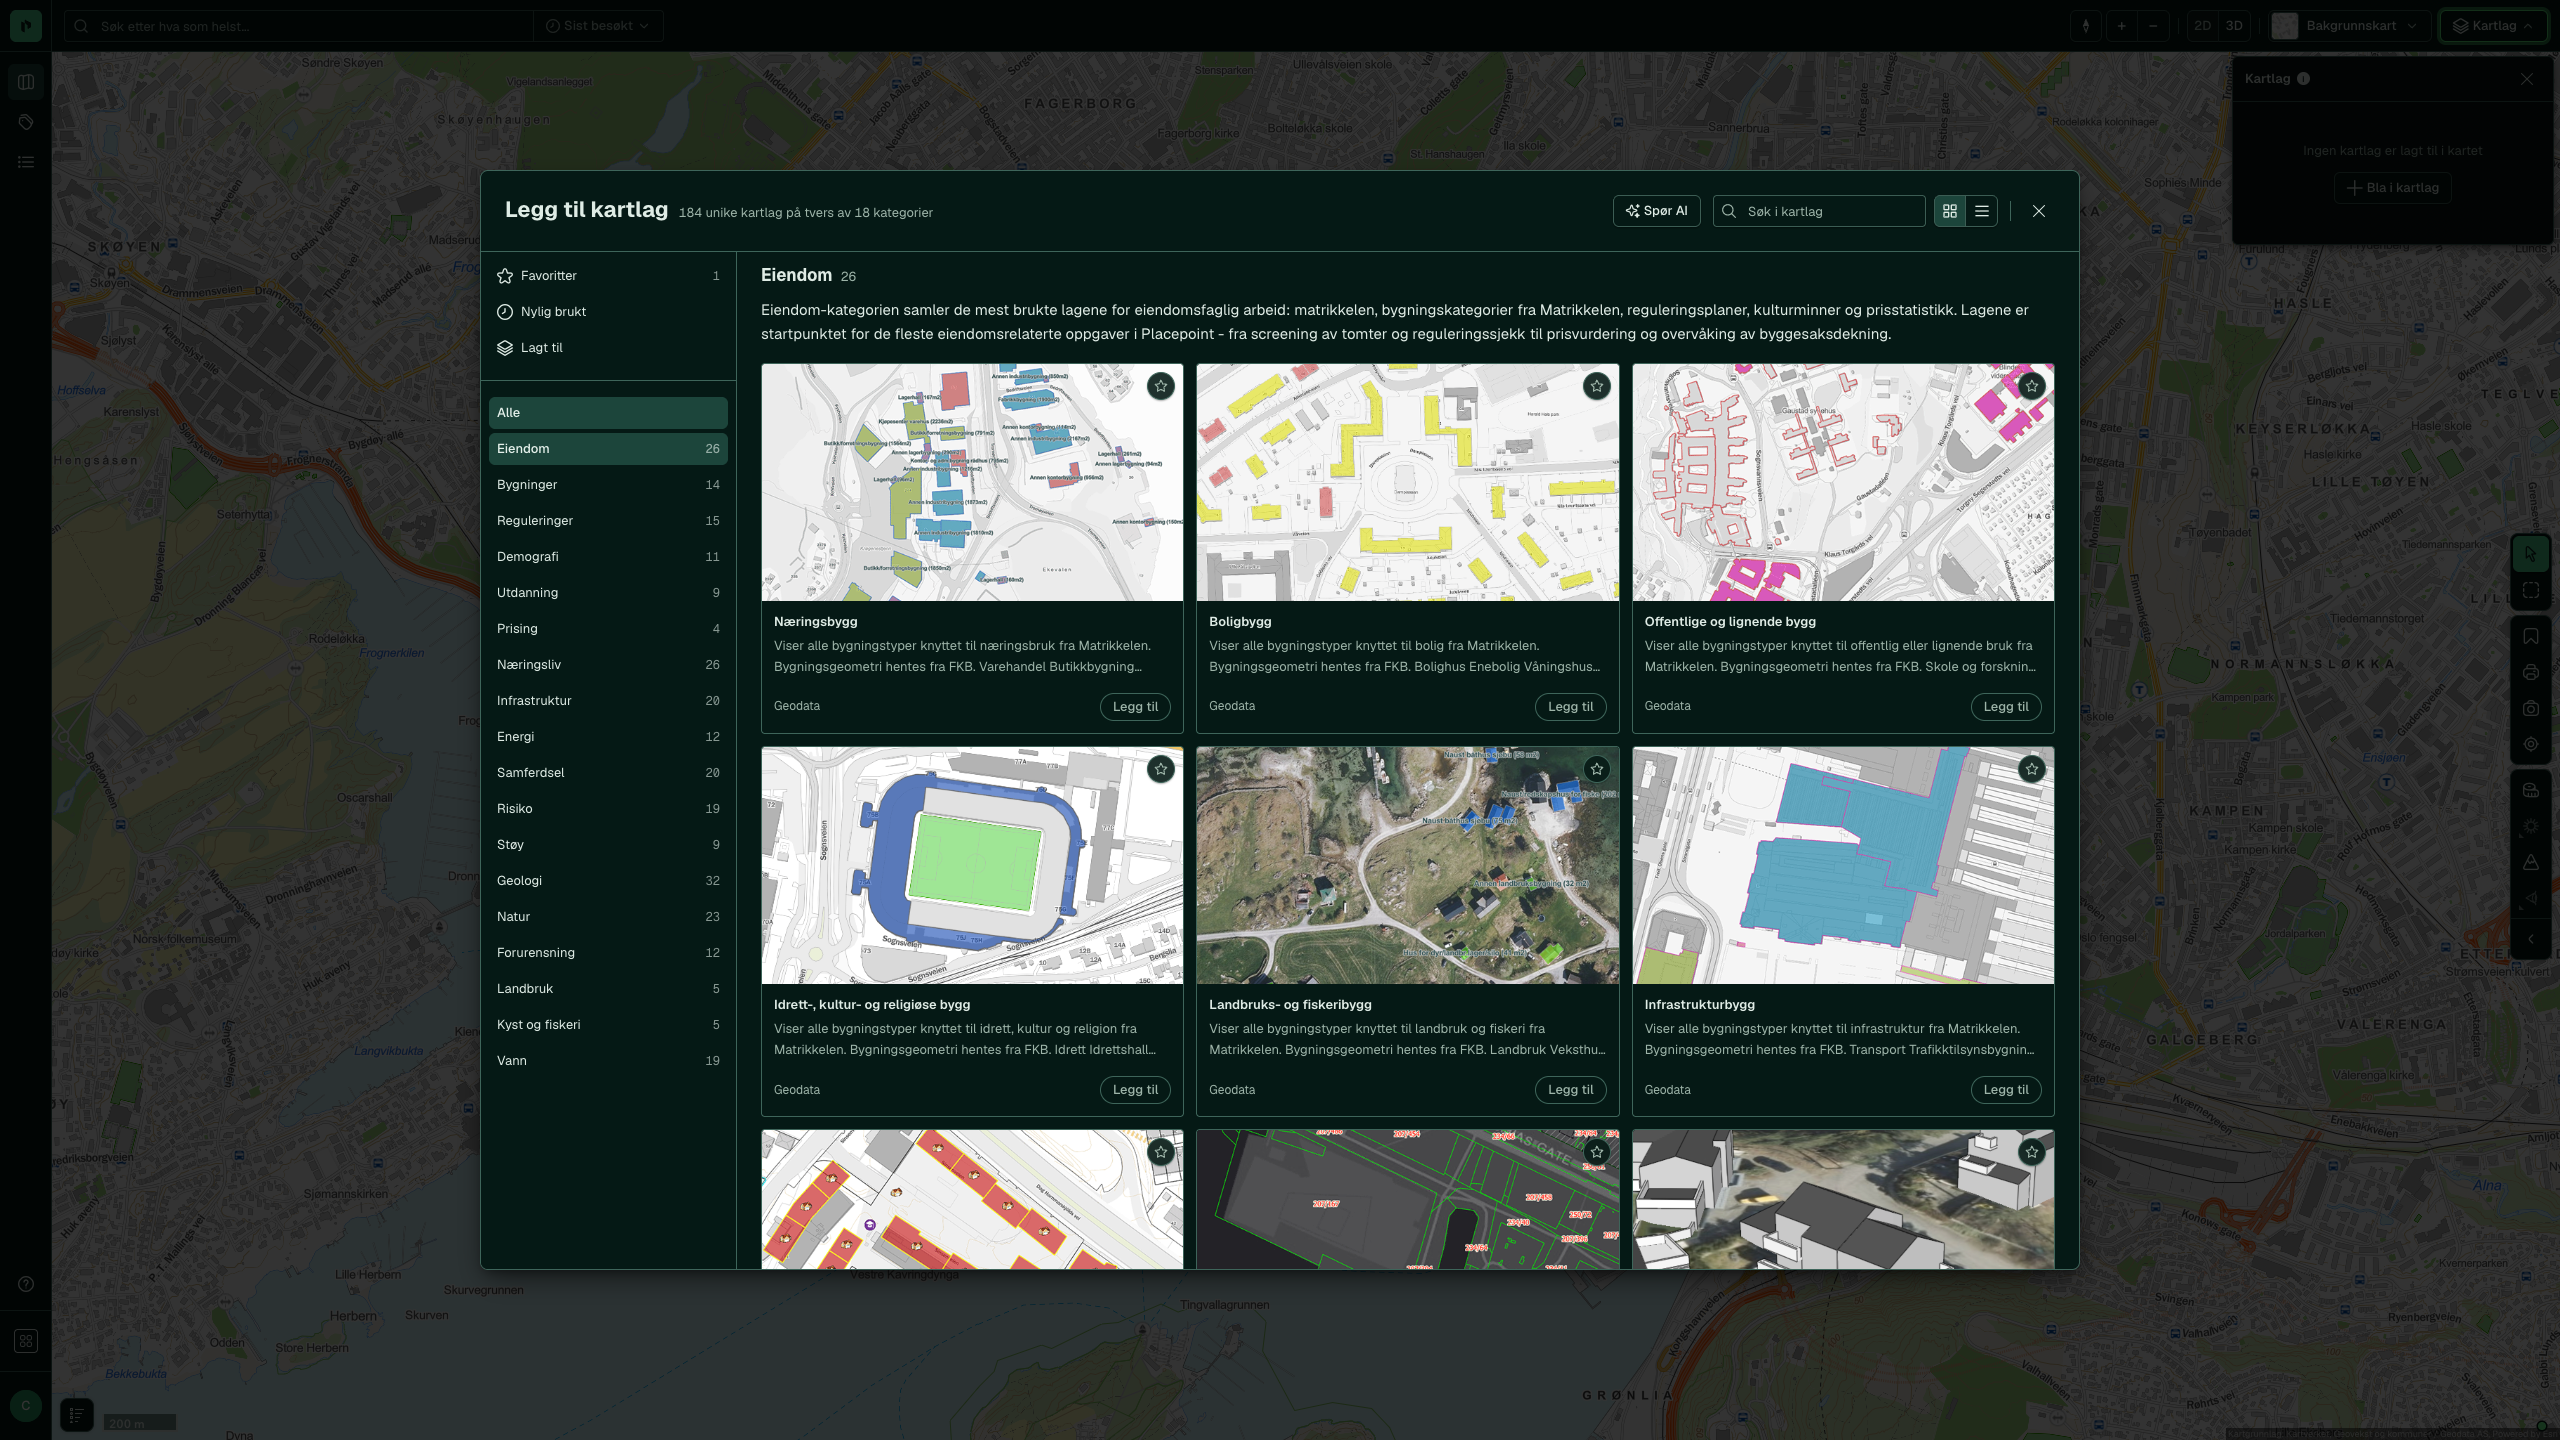2560x1440 pixels.
Task: Click the Søk i kartlag search field
Action: [x=1819, y=211]
